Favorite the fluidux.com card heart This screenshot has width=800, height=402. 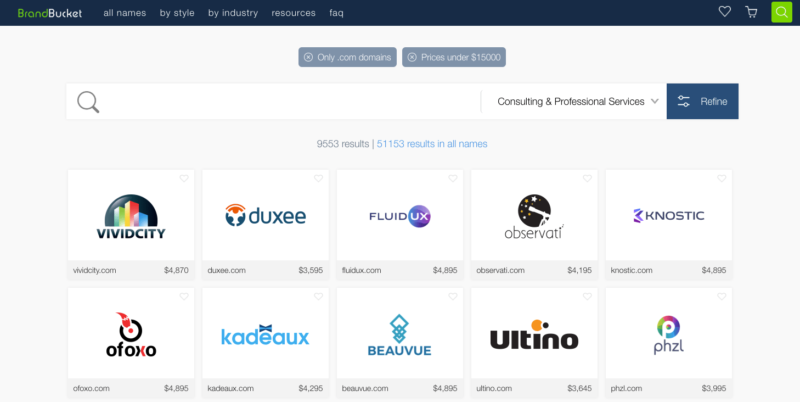453,179
